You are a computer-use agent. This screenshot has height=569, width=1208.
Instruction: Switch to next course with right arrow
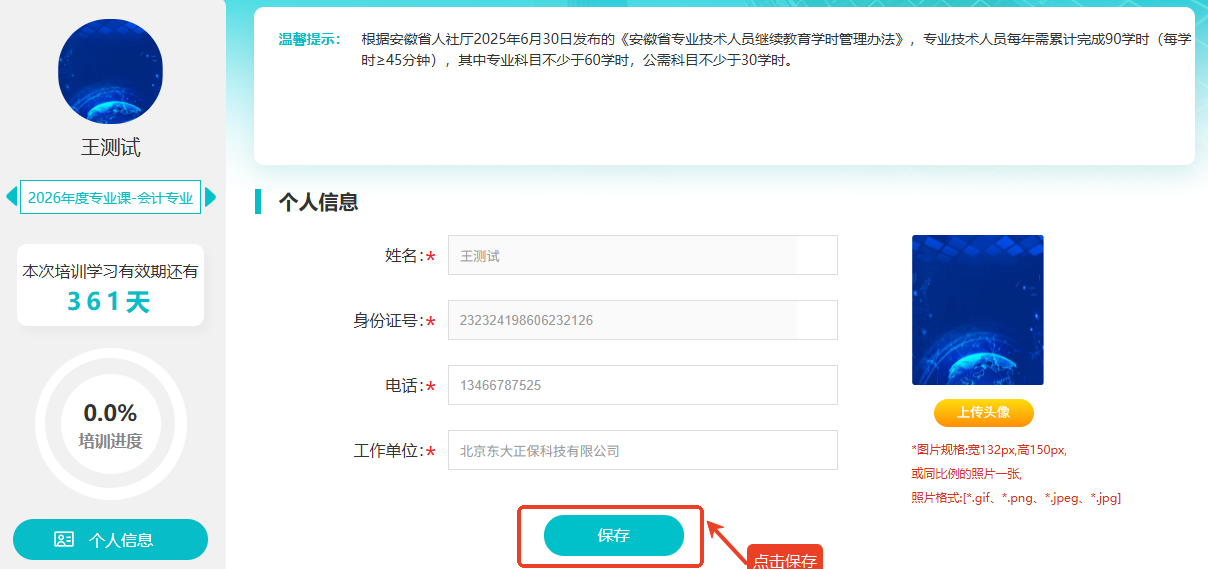[x=210, y=196]
